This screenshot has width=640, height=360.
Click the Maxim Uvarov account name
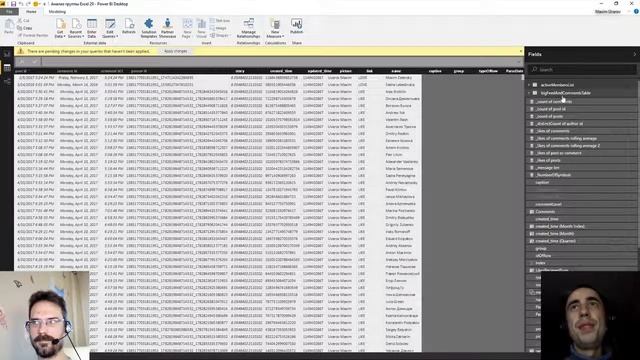[x=608, y=12]
